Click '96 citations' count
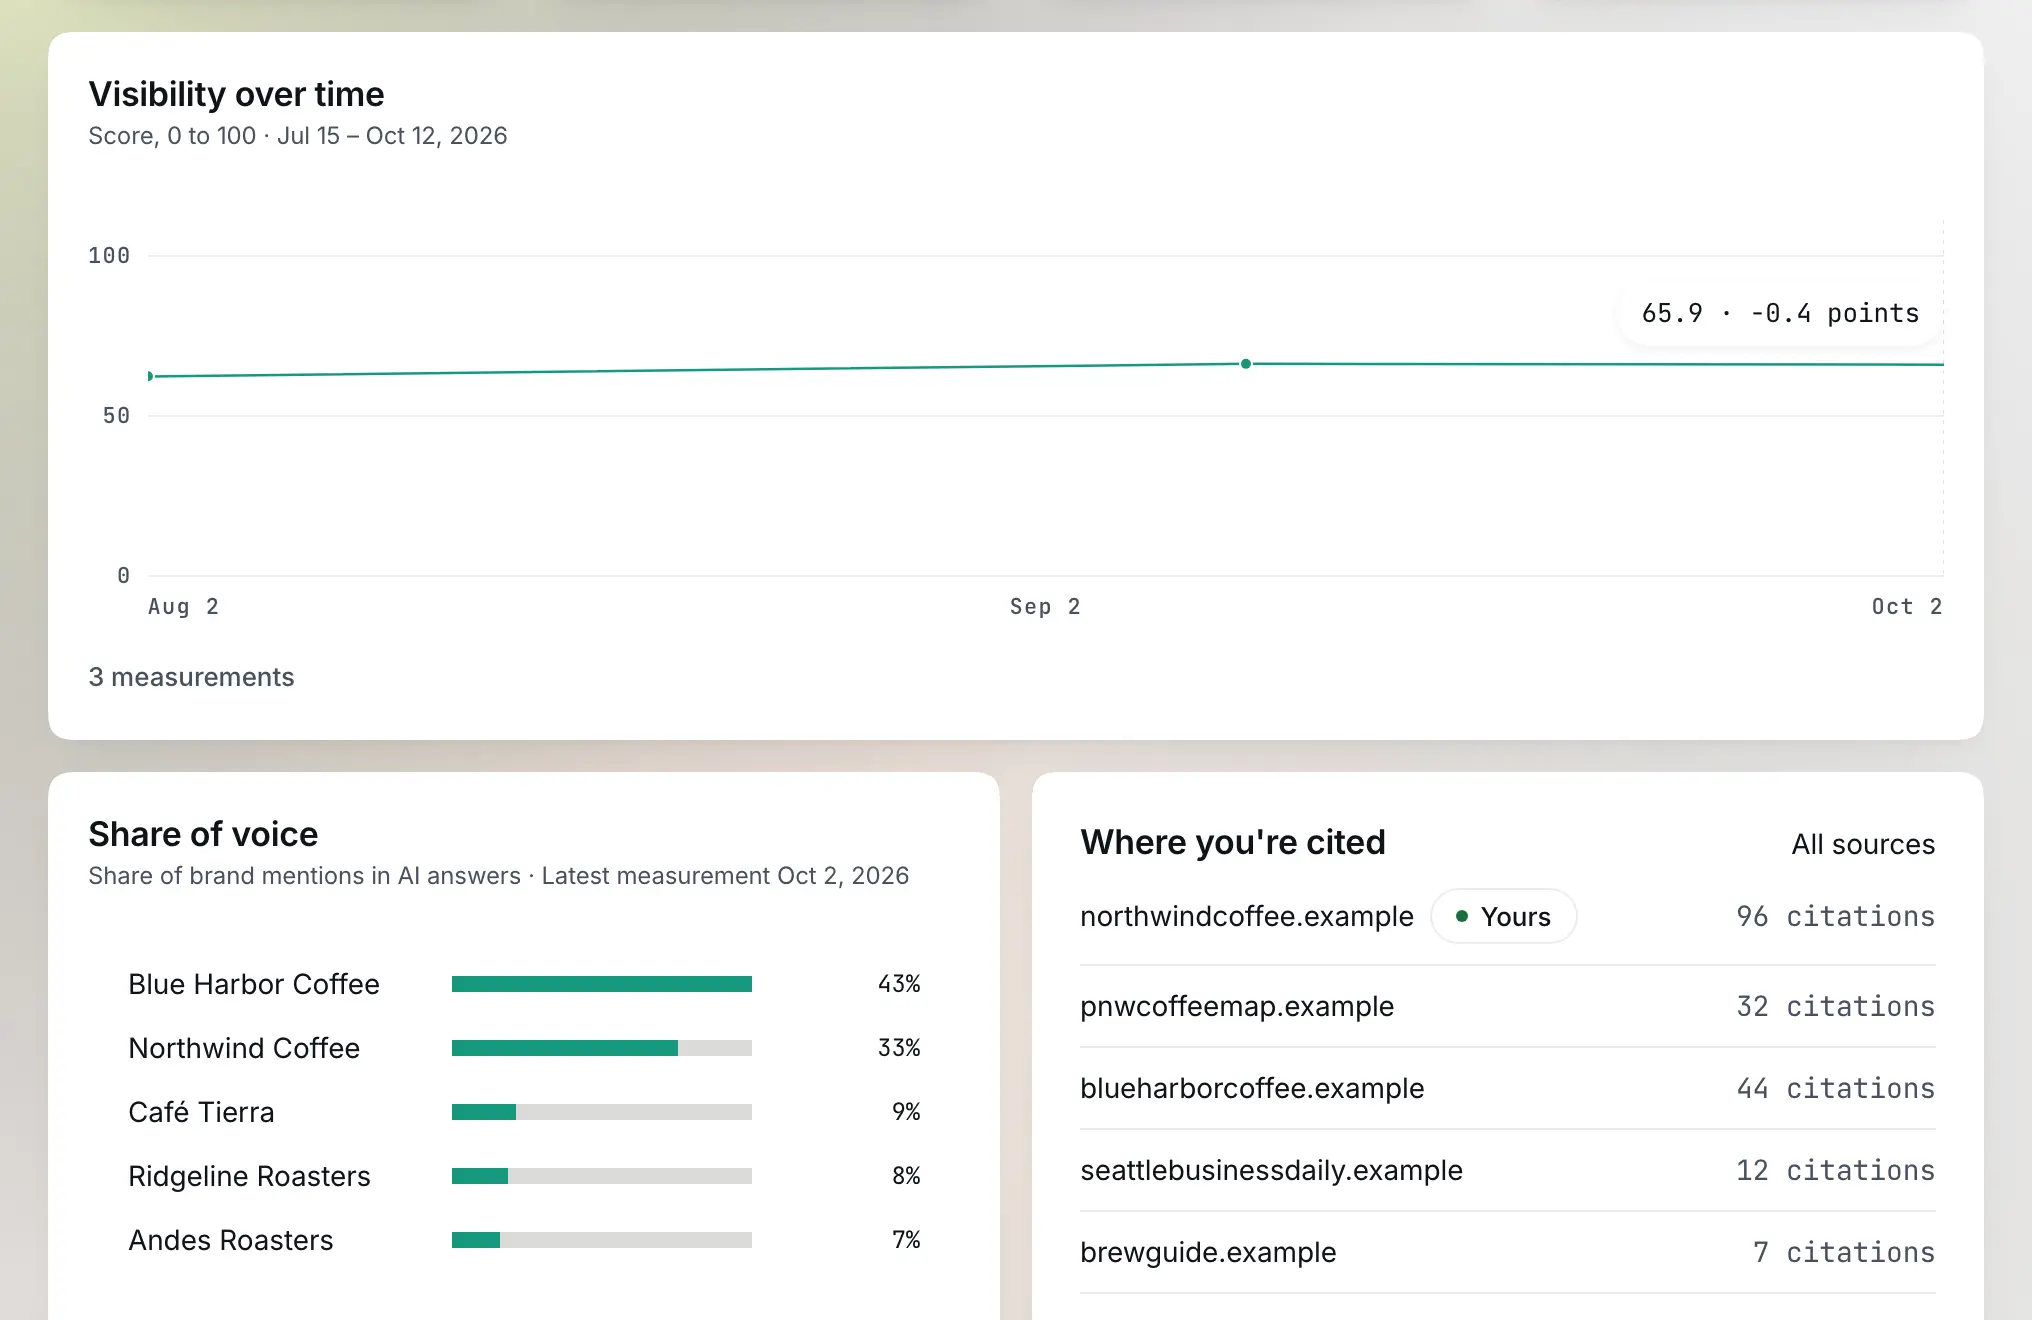2032x1320 pixels. click(1835, 916)
